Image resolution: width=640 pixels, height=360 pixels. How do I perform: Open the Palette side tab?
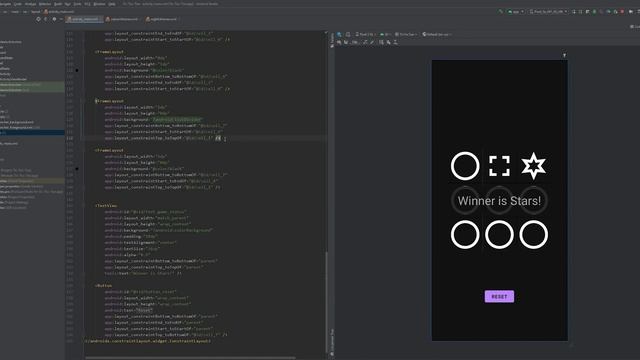[x=332, y=40]
